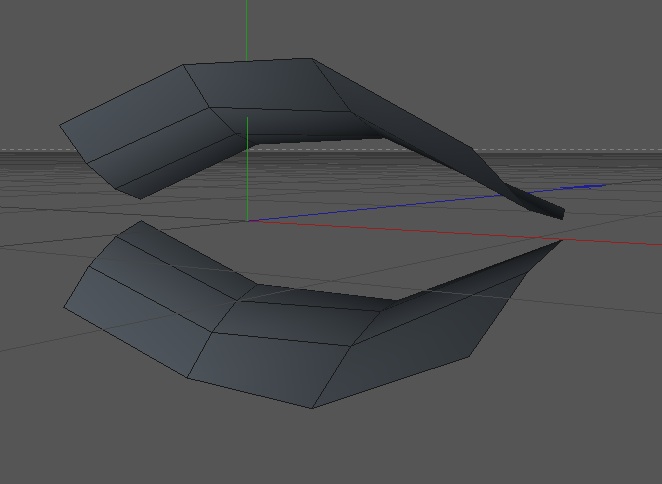The image size is (662, 484).
Task: Select the upper lip's top-left outer polygon
Action: coord(135,113)
